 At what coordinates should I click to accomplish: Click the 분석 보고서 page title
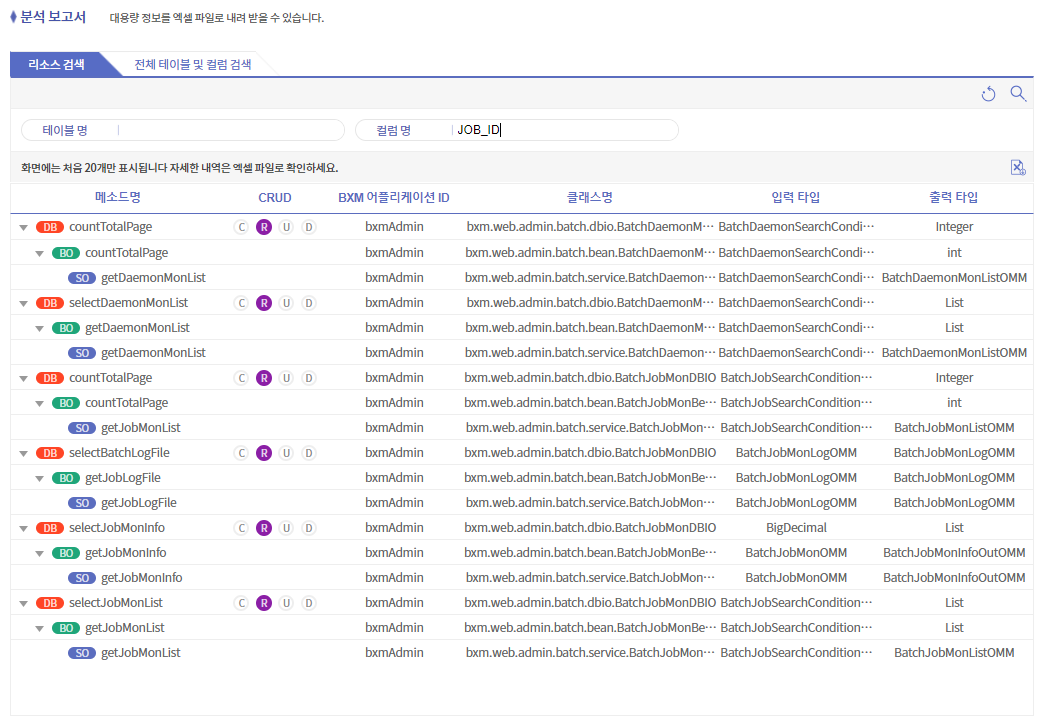coord(53,17)
